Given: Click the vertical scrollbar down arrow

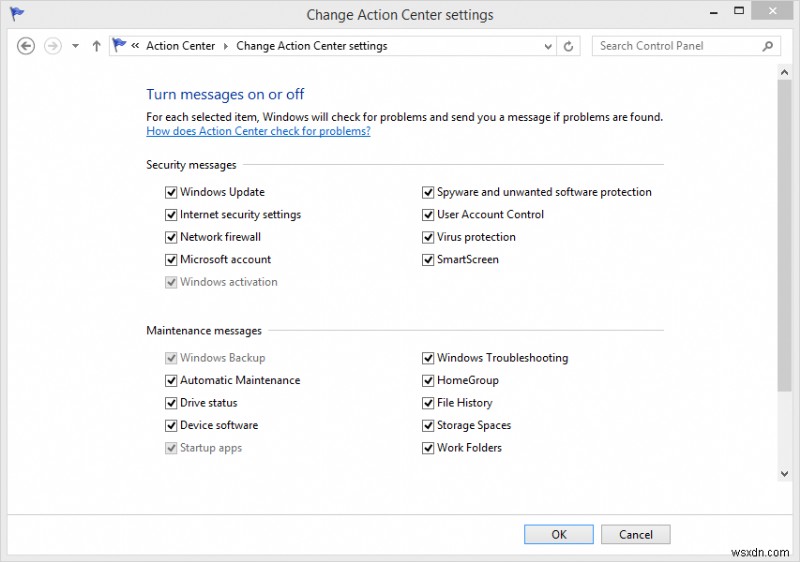Looking at the screenshot, I should (784, 474).
